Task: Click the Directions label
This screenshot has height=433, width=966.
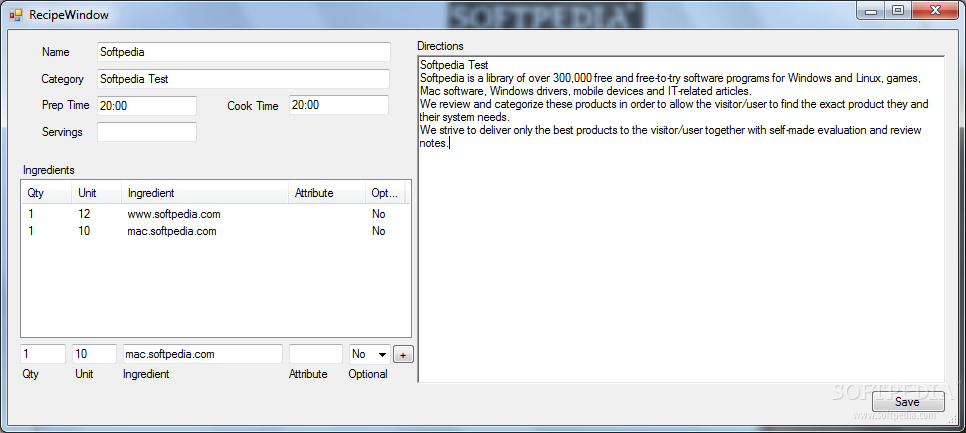Action: pos(440,46)
